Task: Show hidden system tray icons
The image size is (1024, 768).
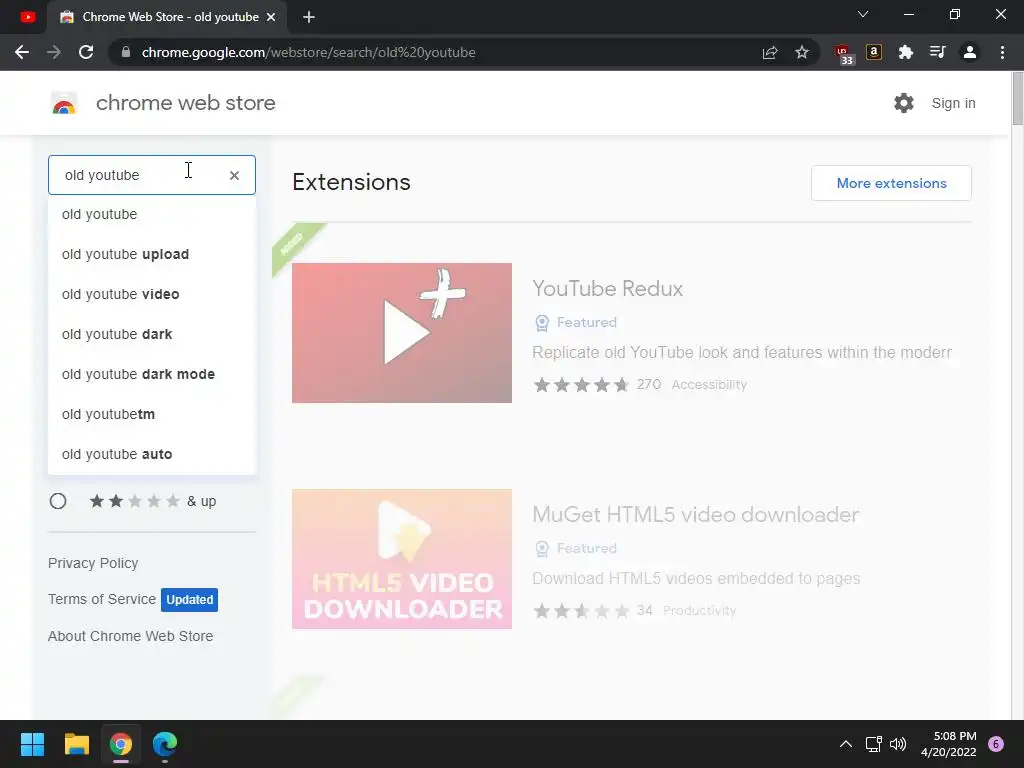Action: [846, 744]
